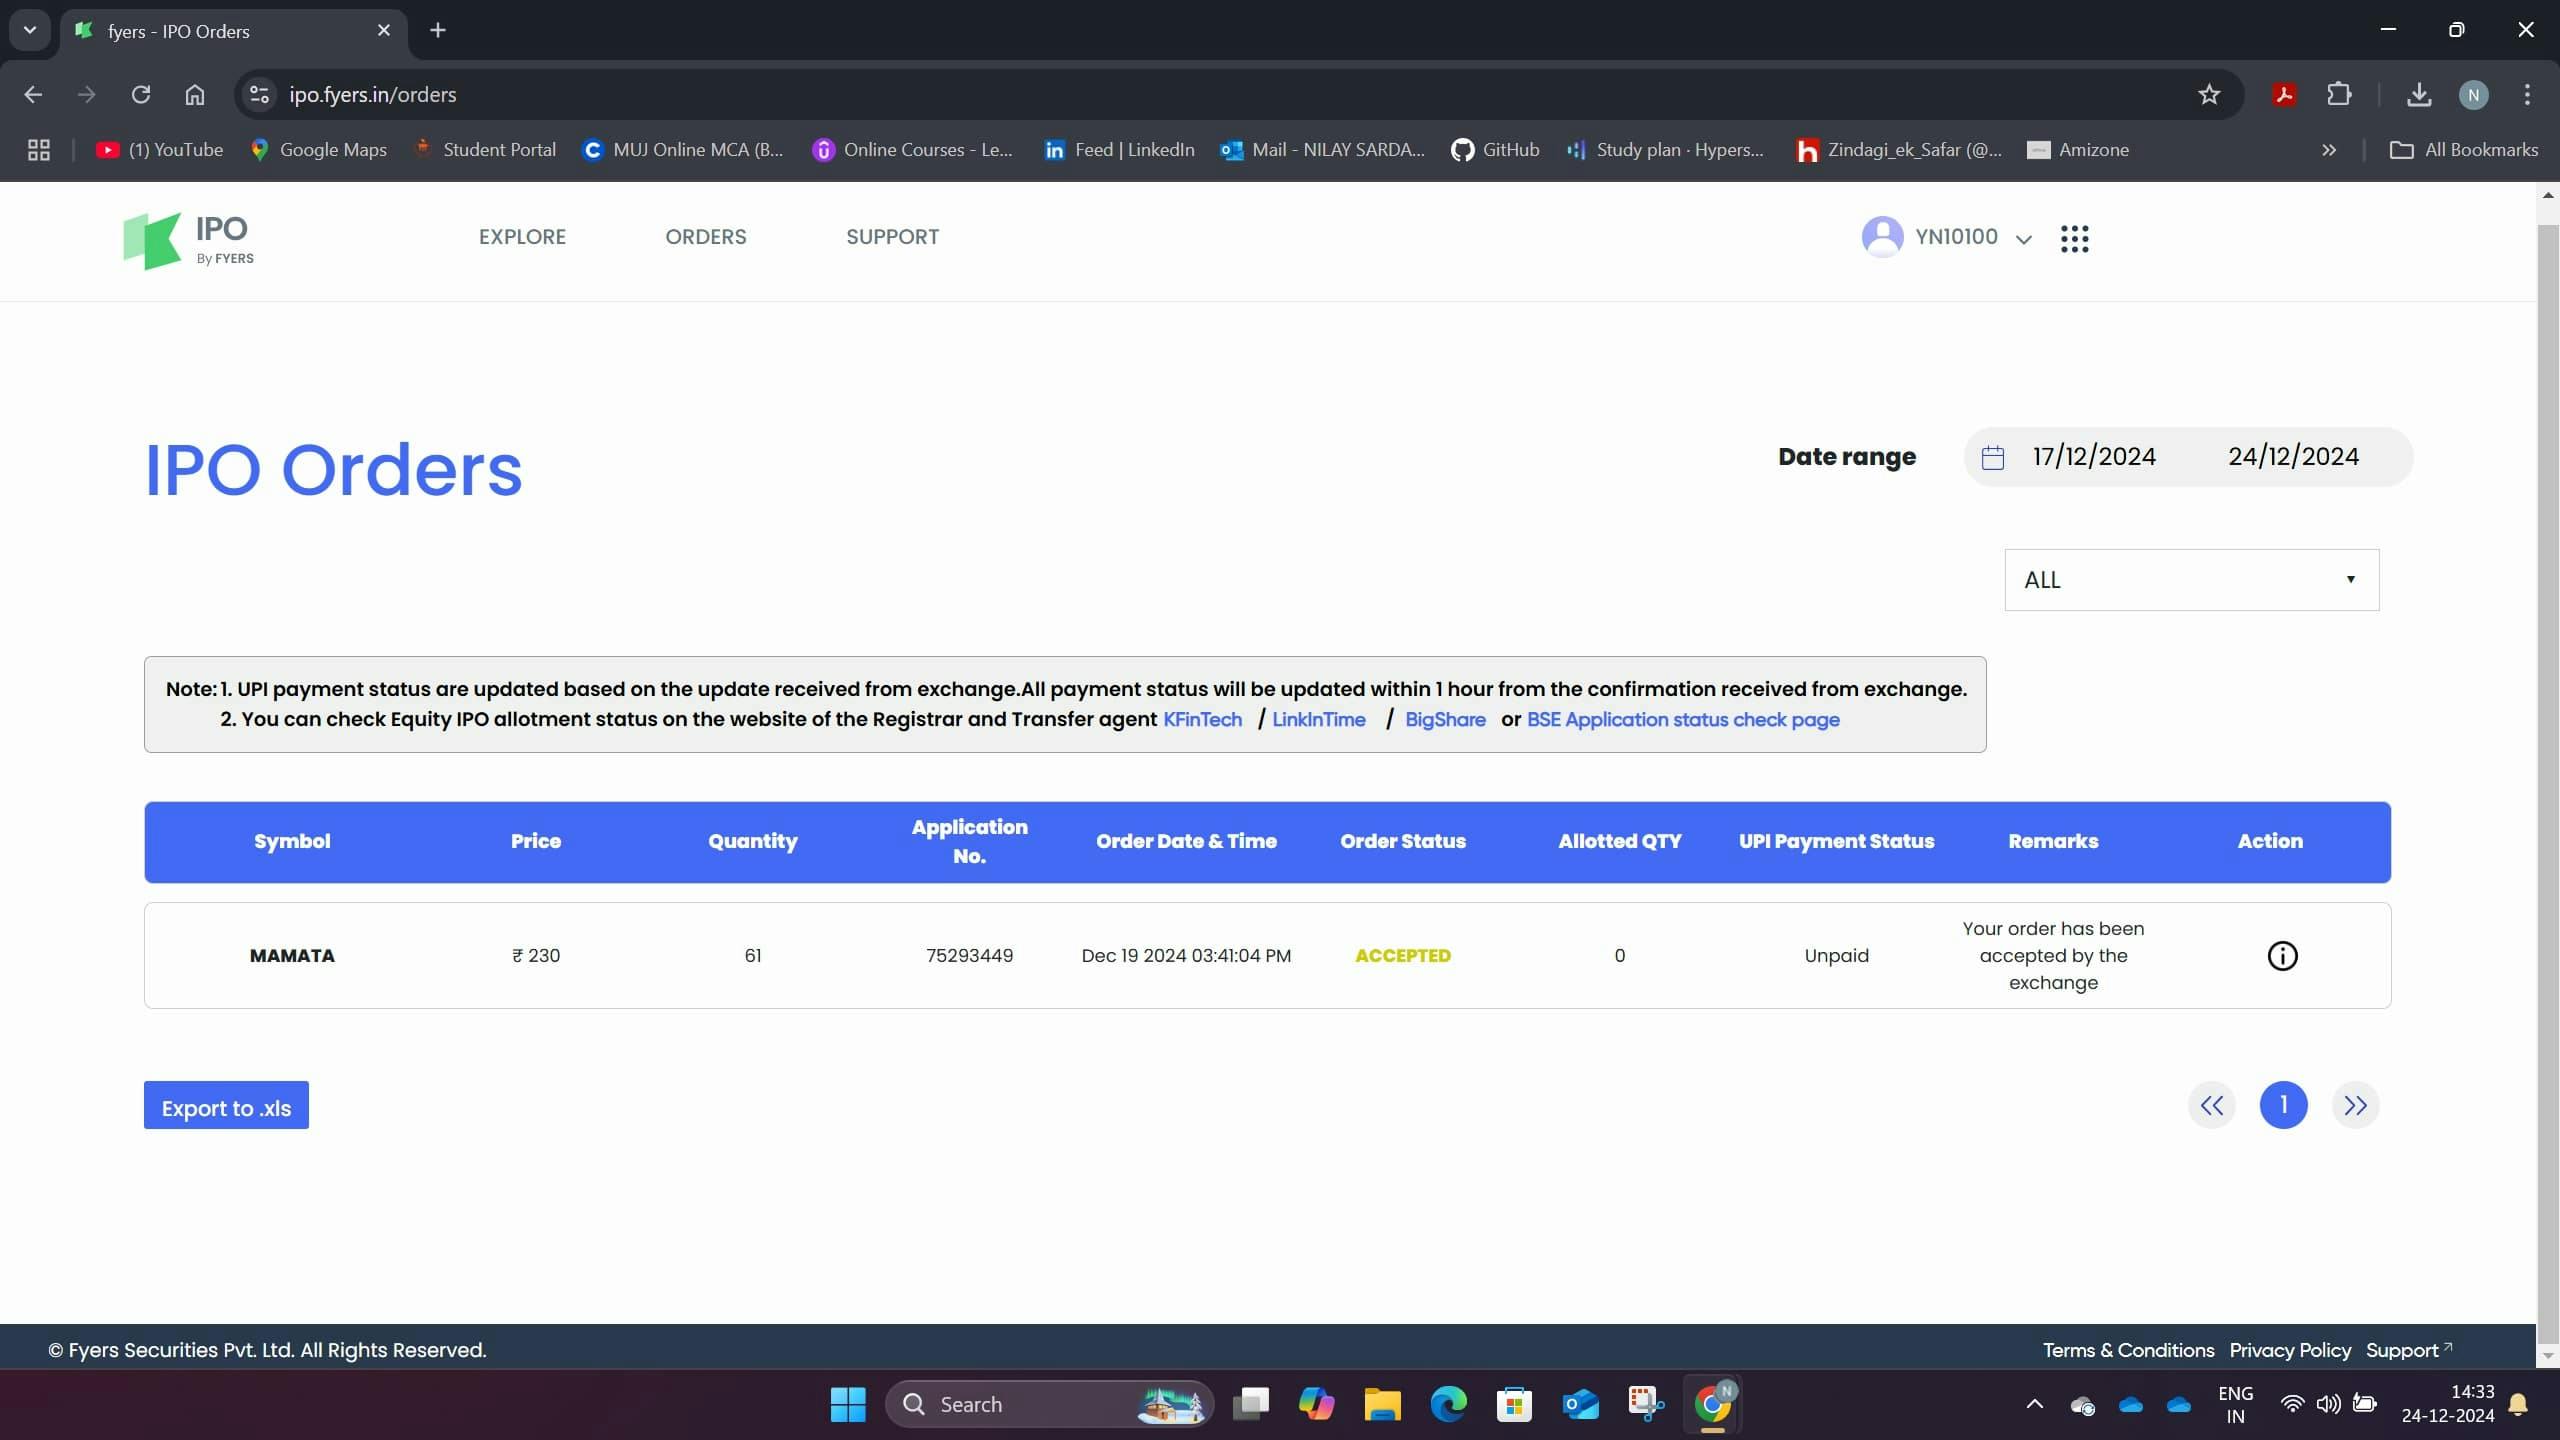Click the Export to .xls button
The image size is (2560, 1440).
tap(225, 1107)
